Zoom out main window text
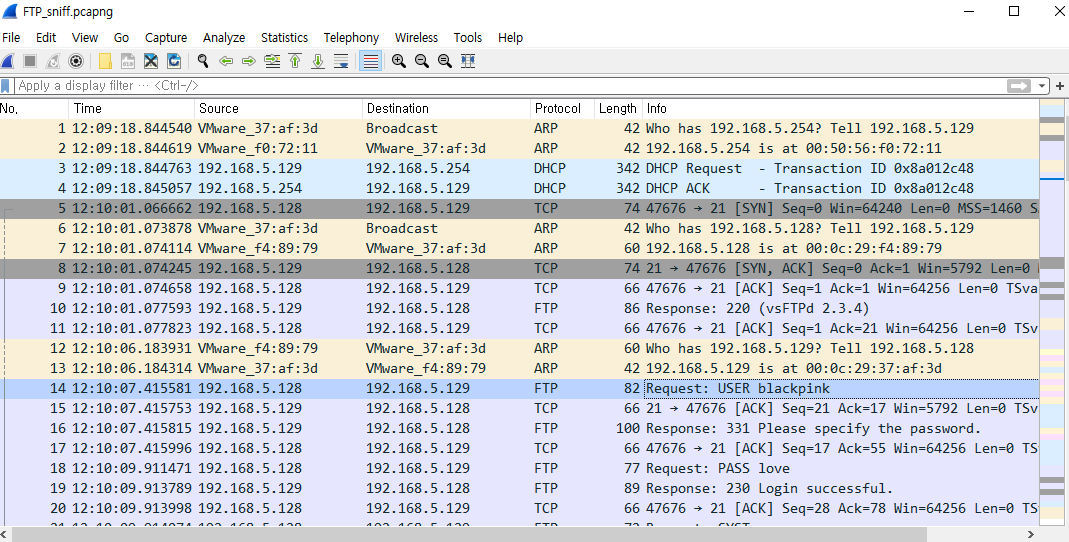The image size is (1069, 542). click(x=422, y=61)
